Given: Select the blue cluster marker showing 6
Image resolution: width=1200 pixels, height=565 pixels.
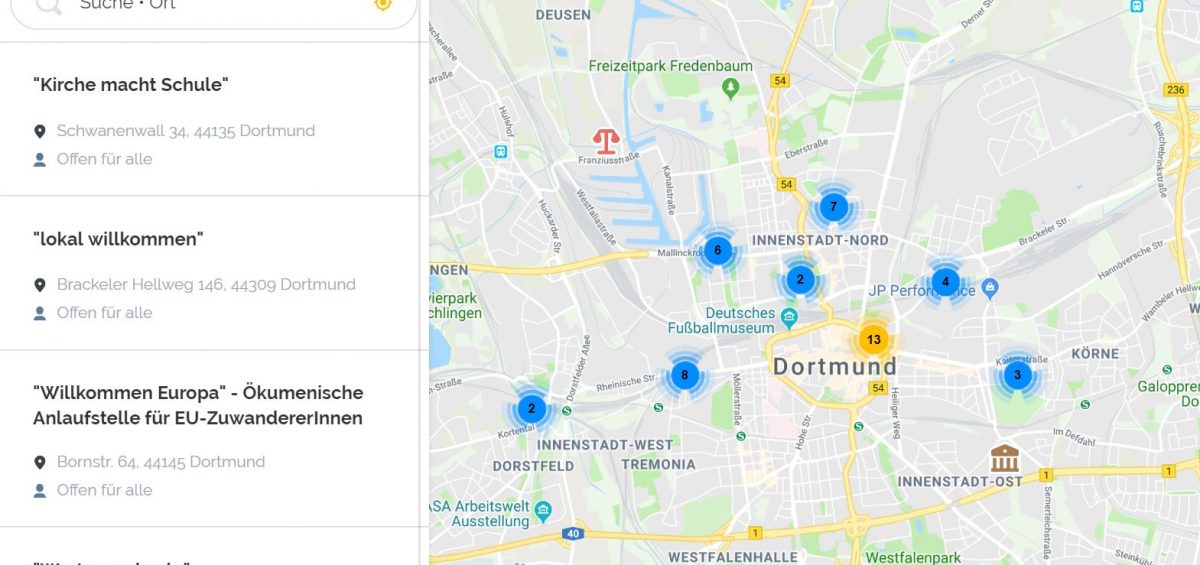Looking at the screenshot, I should click(717, 250).
